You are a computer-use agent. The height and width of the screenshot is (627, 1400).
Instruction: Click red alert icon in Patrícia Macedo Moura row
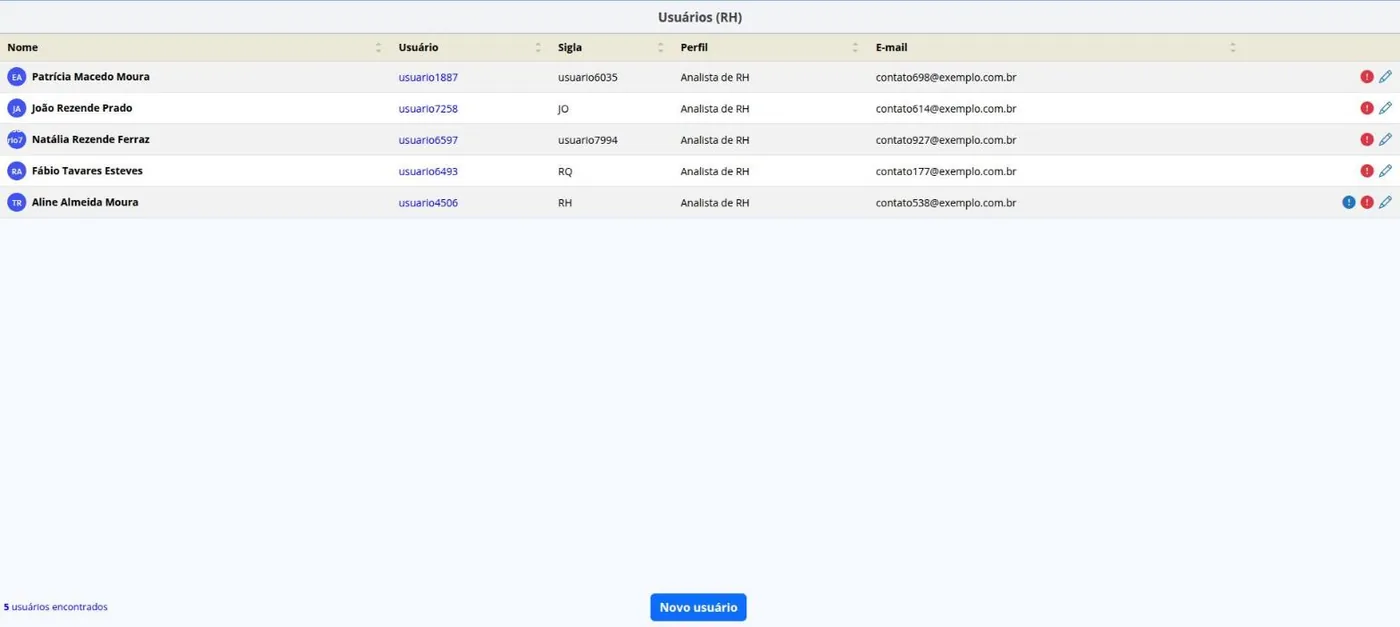1367,77
